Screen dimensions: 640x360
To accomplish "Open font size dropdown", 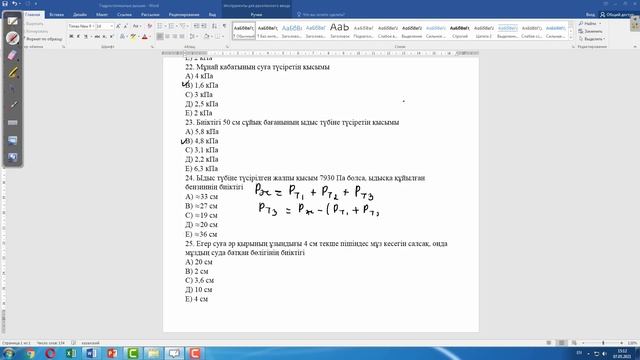I will point(111,26).
